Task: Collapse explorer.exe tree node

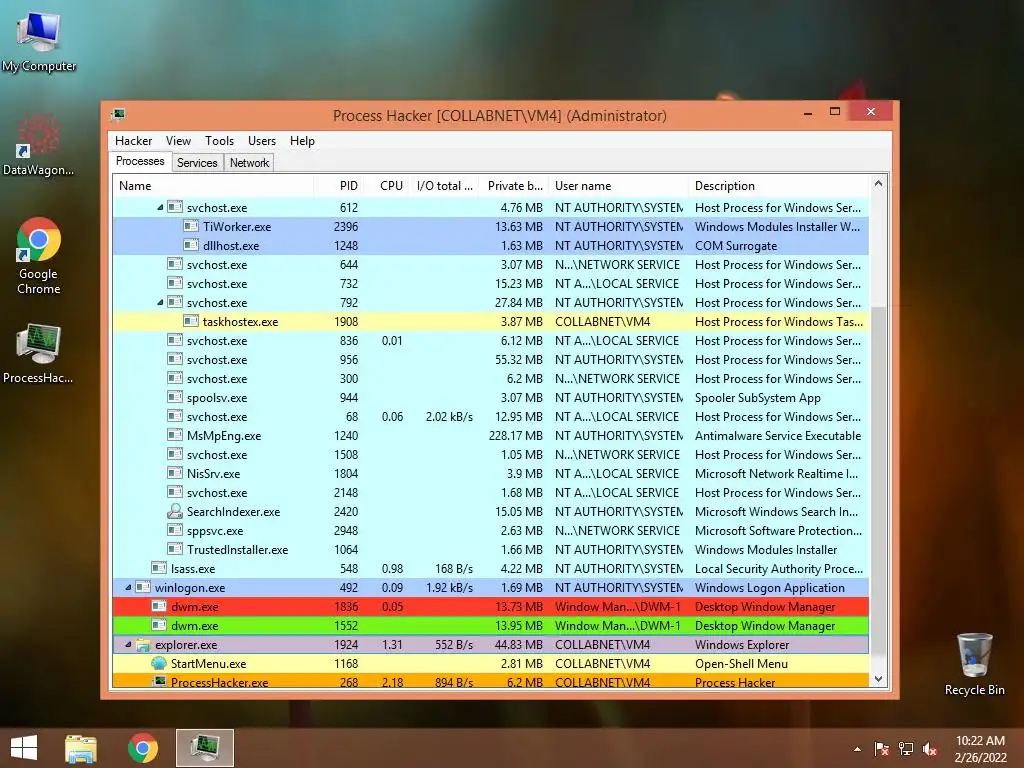Action: (129, 645)
